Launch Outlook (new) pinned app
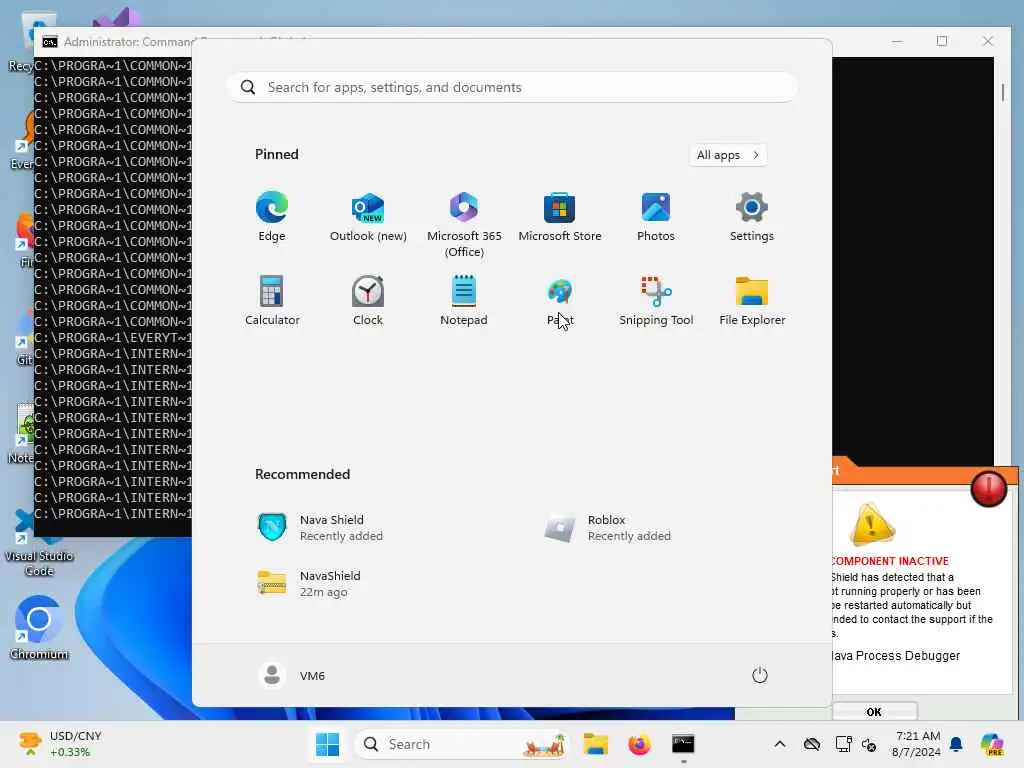Image resolution: width=1024 pixels, height=768 pixels. point(368,217)
